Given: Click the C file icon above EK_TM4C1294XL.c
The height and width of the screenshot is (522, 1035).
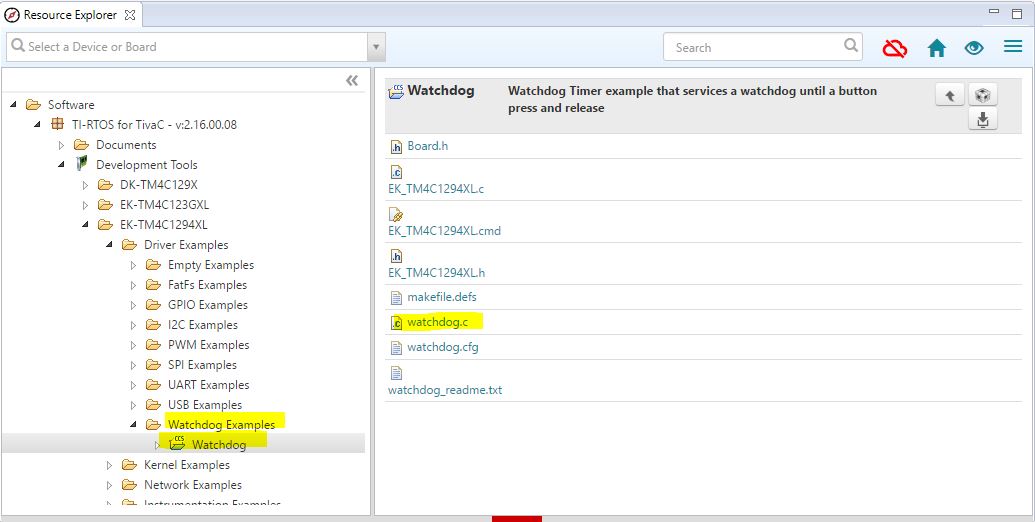Looking at the screenshot, I should point(396,173).
